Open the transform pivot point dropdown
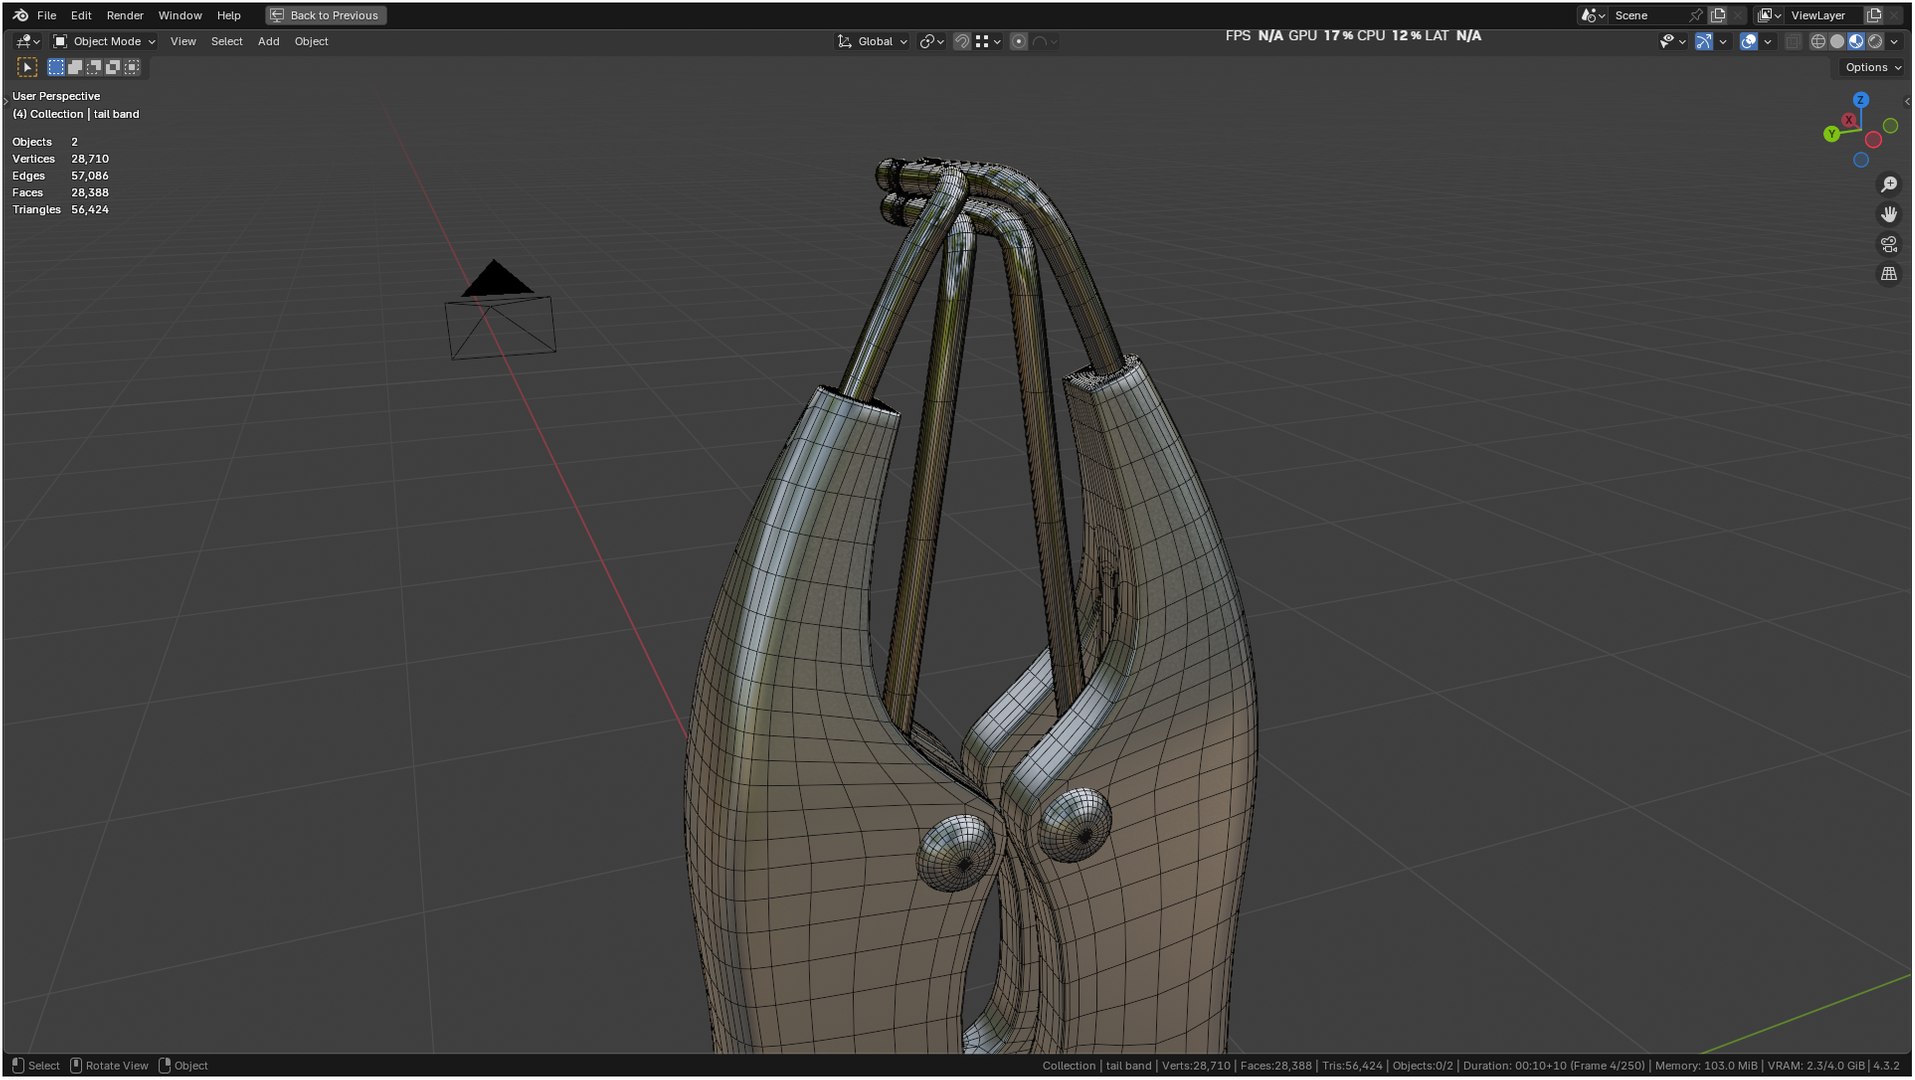 click(932, 41)
